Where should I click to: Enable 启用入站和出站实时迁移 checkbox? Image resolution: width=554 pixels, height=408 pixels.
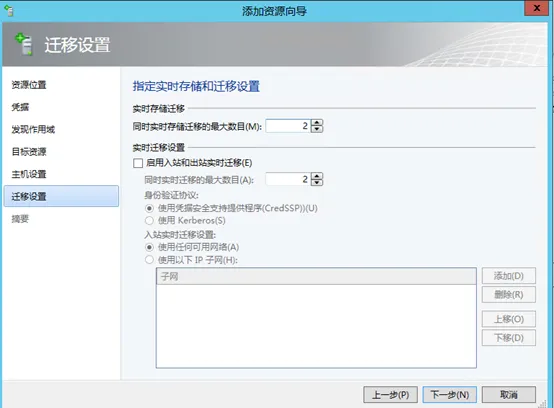[x=138, y=163]
